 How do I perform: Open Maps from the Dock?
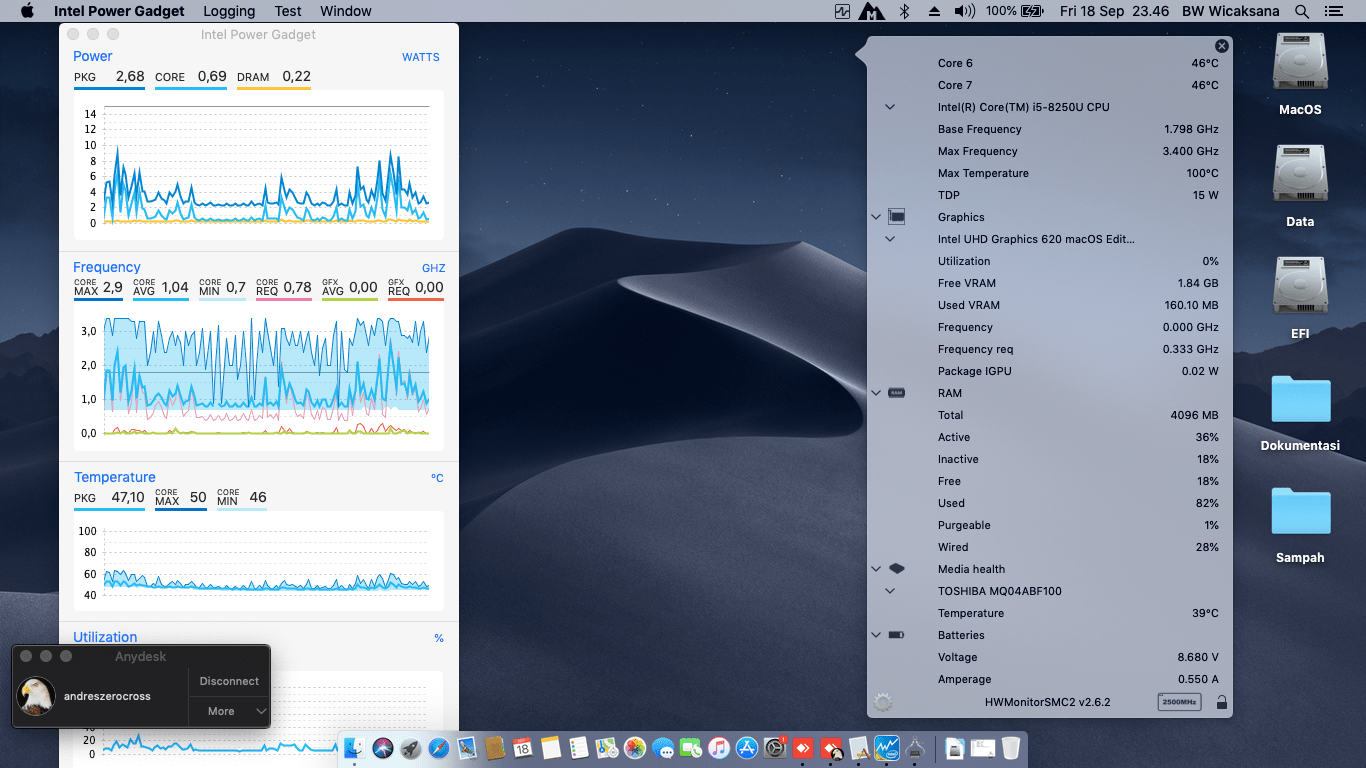(606, 747)
